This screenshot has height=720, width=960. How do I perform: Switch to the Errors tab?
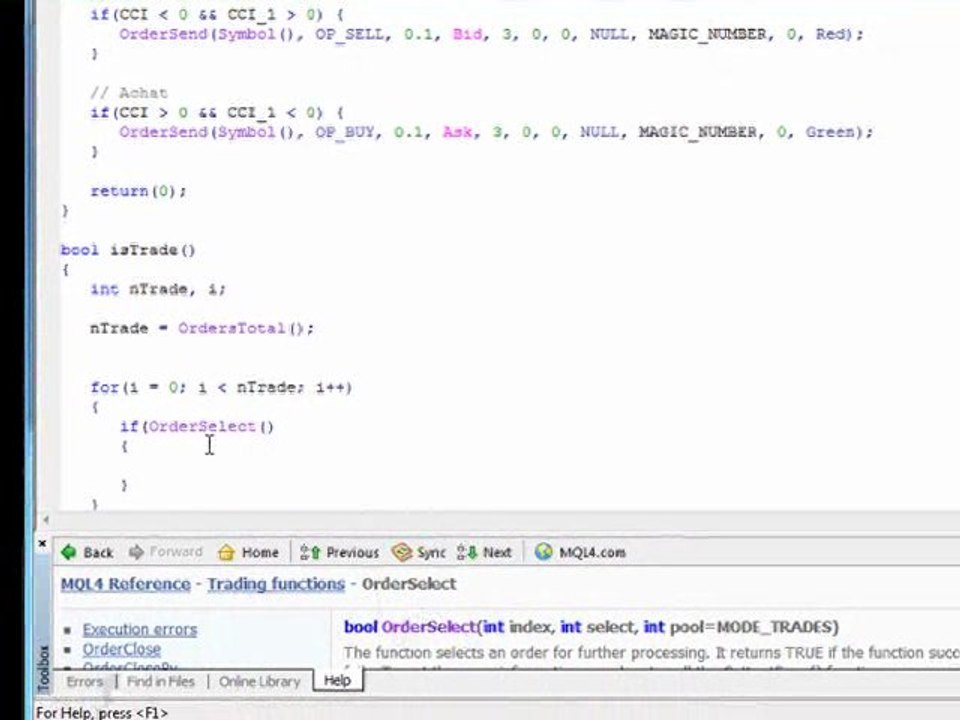pyautogui.click(x=84, y=681)
